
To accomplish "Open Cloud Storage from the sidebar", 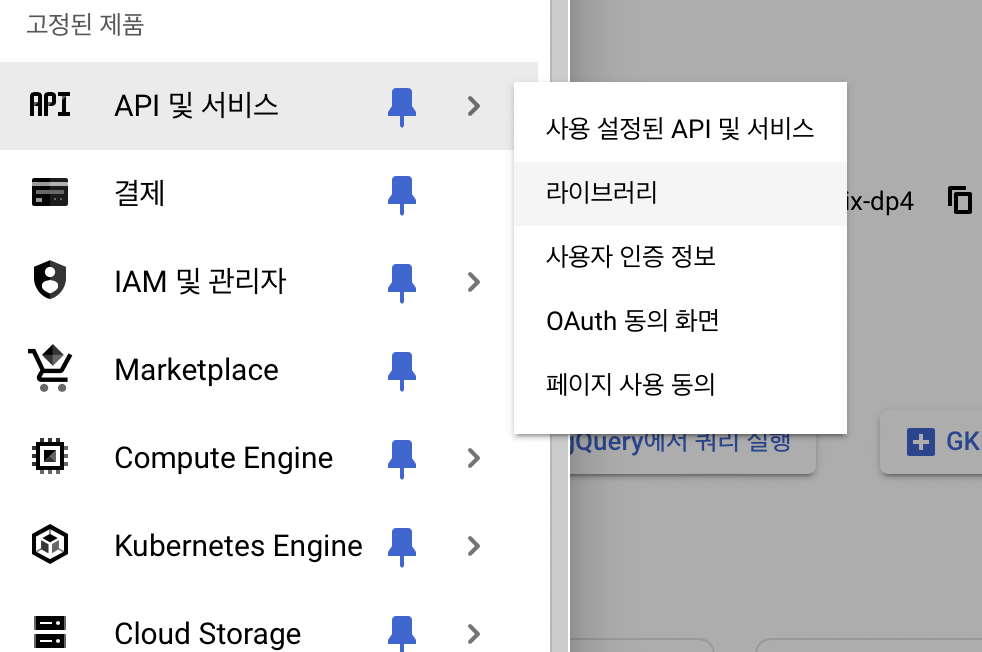I will click(207, 634).
